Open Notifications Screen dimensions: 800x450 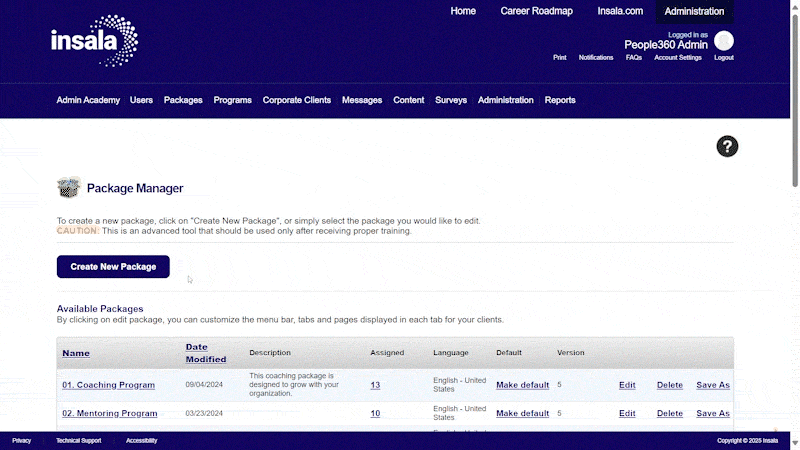(596, 58)
